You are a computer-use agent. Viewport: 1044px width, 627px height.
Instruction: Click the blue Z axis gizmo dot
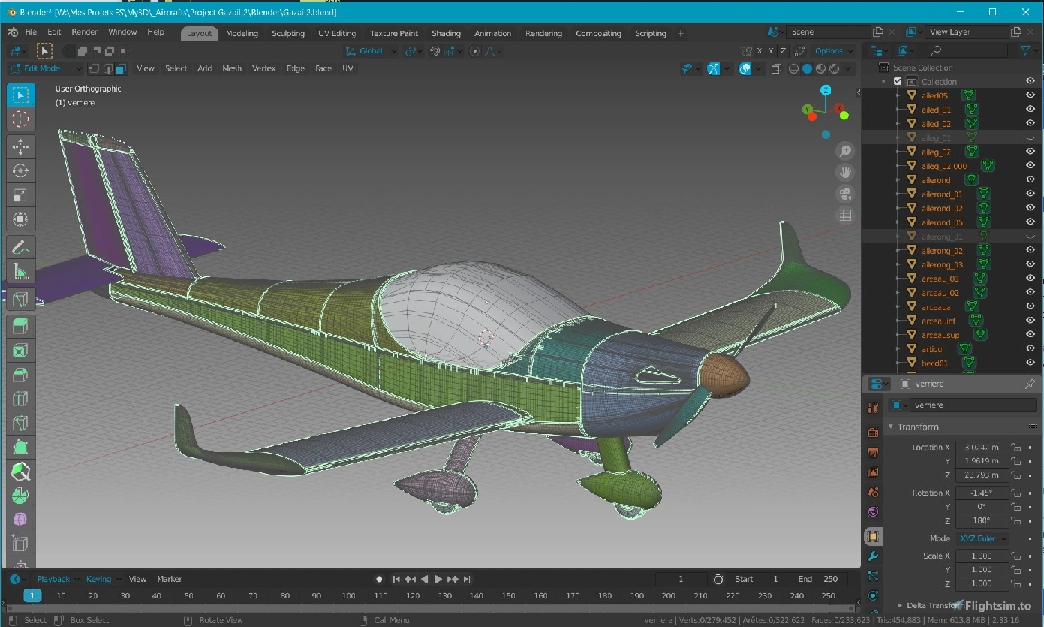[x=825, y=90]
